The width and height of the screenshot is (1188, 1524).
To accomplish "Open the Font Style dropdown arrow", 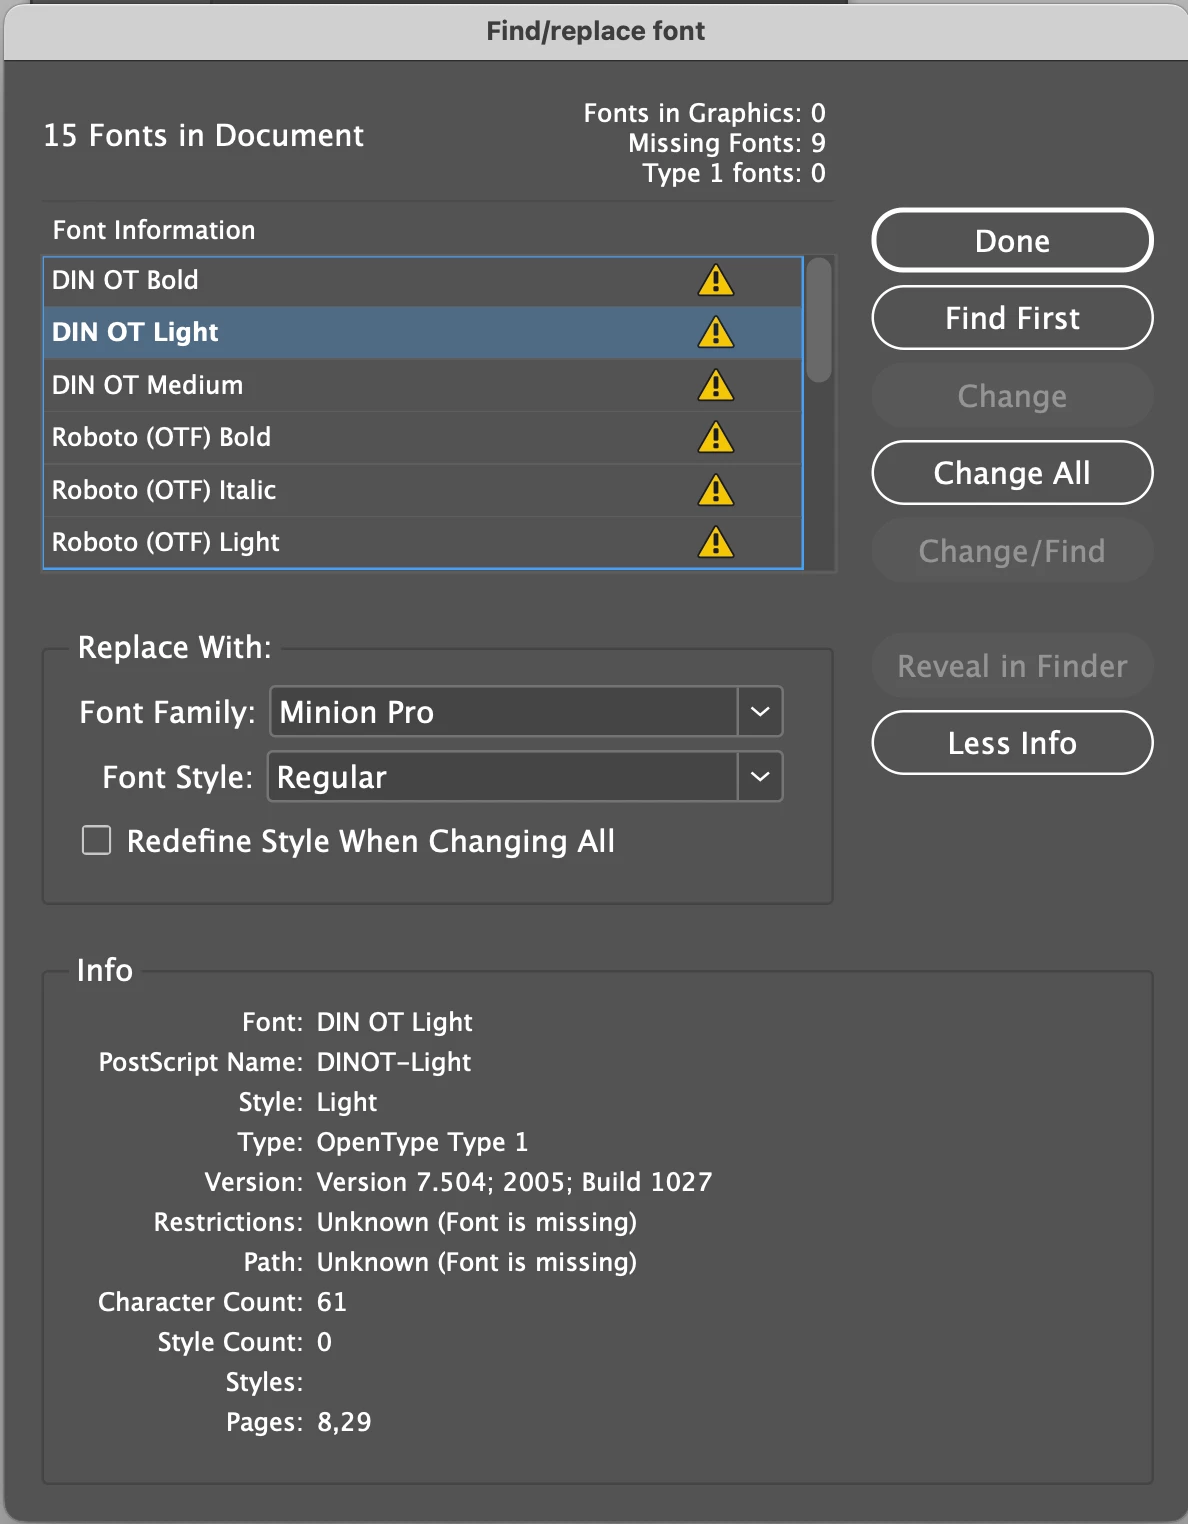I will 760,777.
